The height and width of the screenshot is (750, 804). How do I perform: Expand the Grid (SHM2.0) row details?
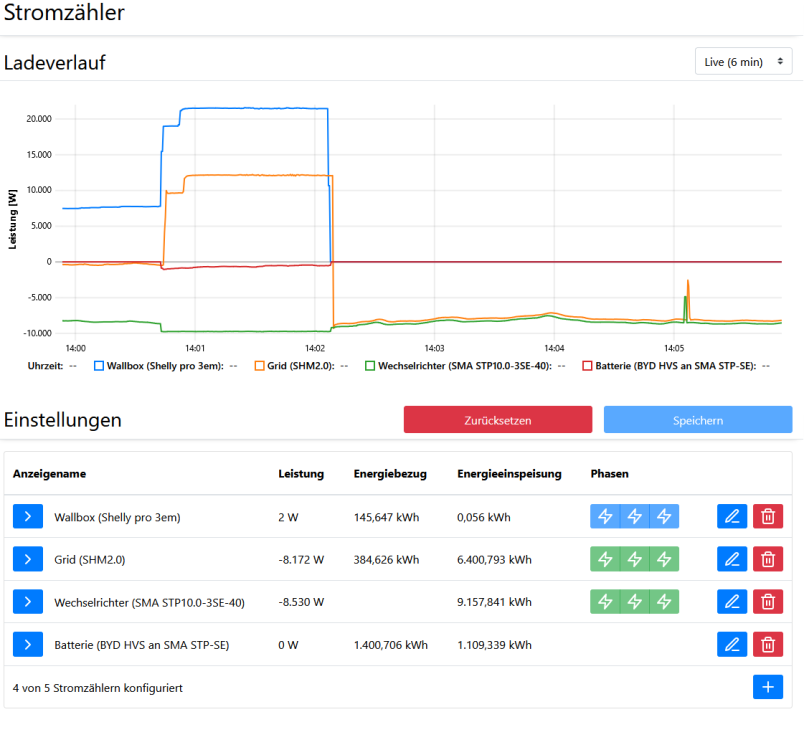coord(28,559)
